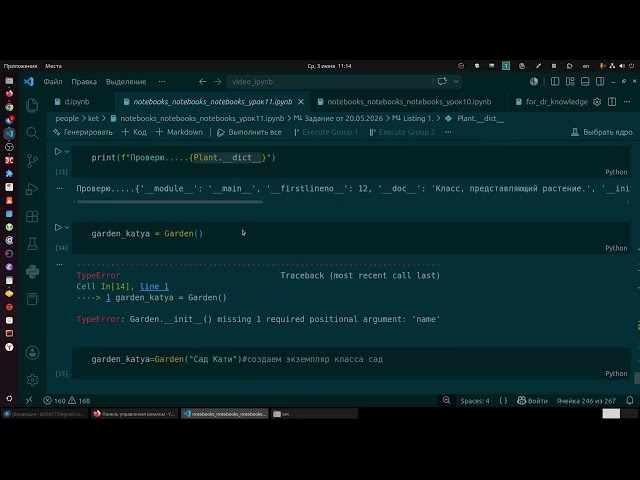Open the remote window indicator in status bar

pos(29,400)
